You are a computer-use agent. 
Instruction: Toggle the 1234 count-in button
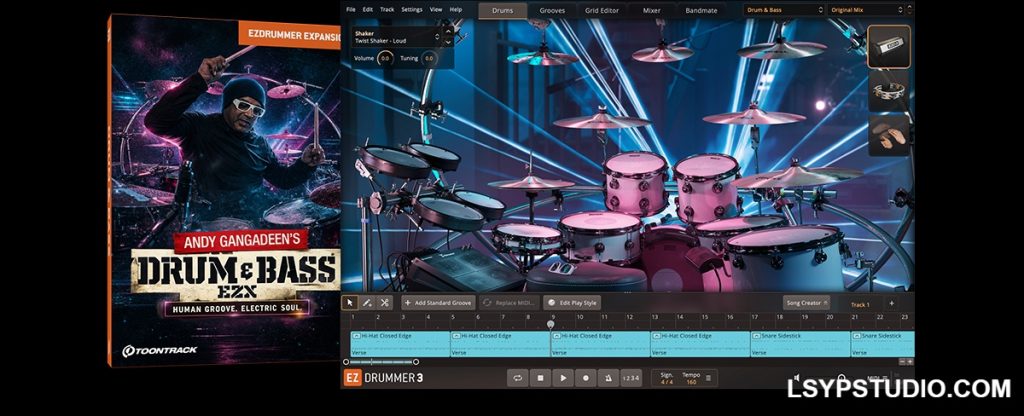(x=631, y=377)
